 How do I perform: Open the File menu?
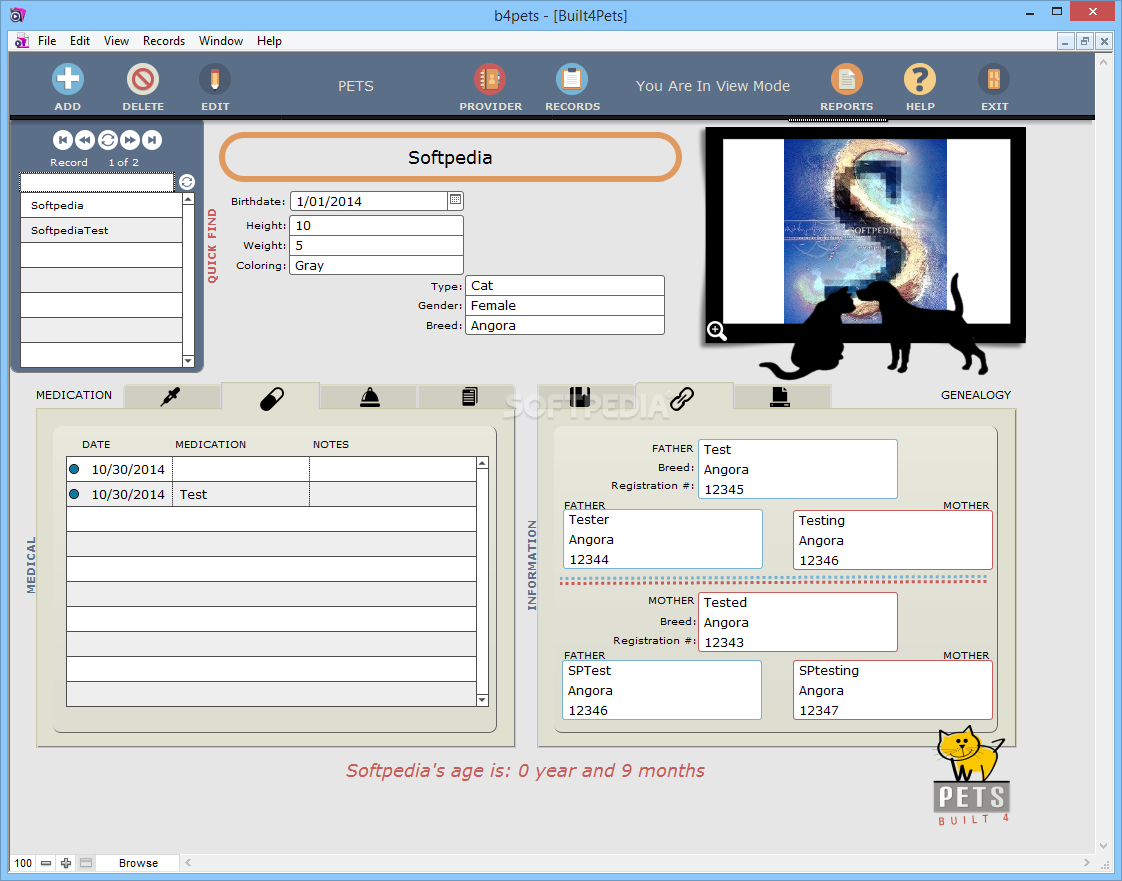(x=47, y=41)
